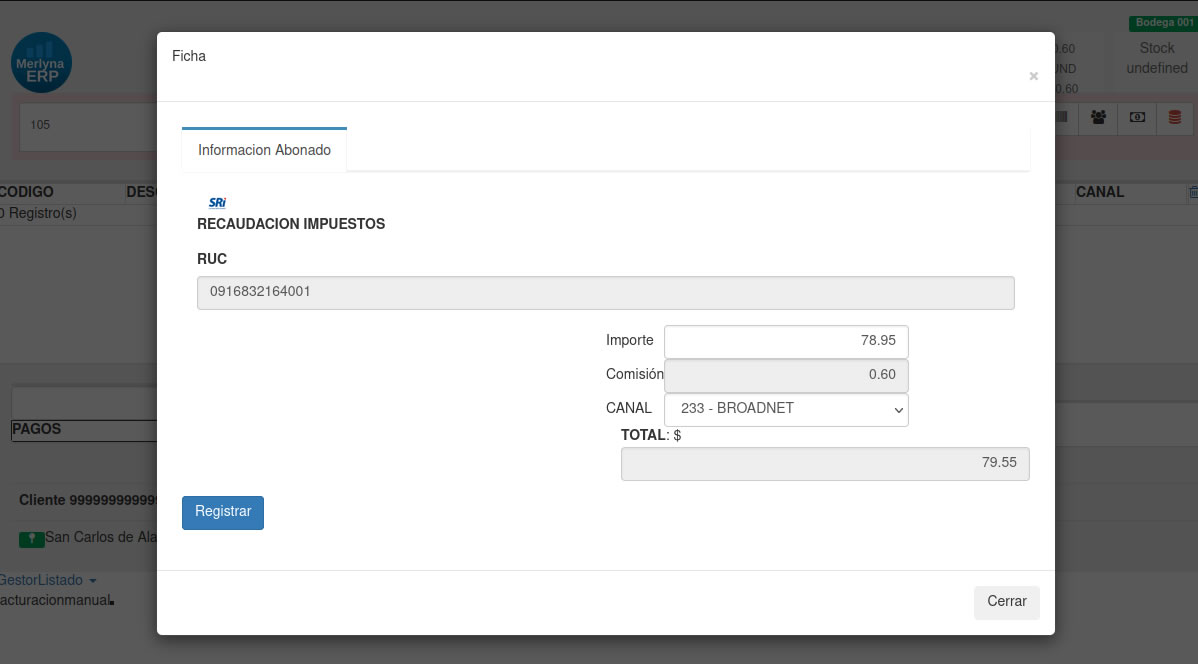
Task: Open the CANAL dropdown showing BROADNET
Action: pos(786,409)
